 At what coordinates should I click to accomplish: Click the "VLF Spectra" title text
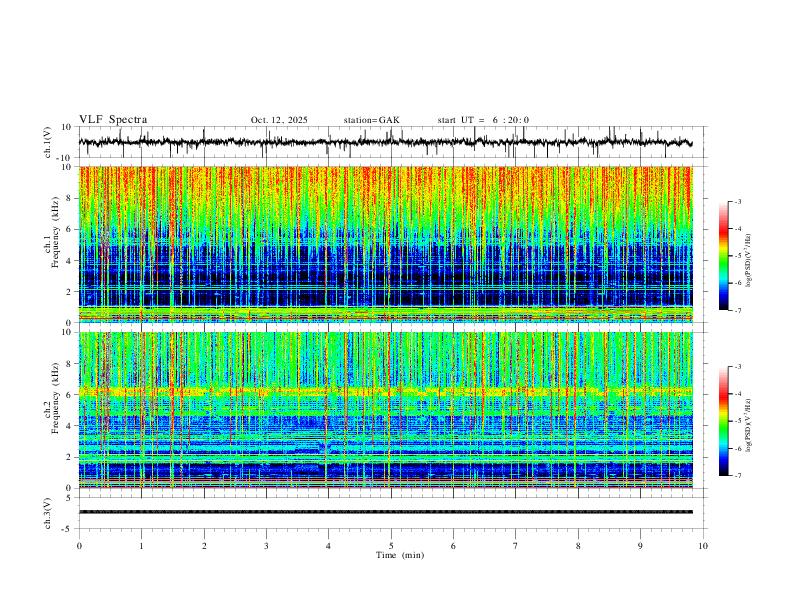[x=113, y=120]
